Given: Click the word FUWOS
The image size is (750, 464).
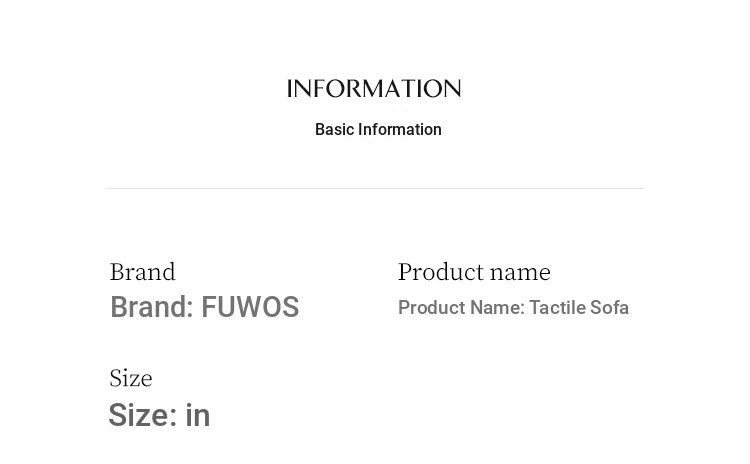Looking at the screenshot, I should (250, 307).
